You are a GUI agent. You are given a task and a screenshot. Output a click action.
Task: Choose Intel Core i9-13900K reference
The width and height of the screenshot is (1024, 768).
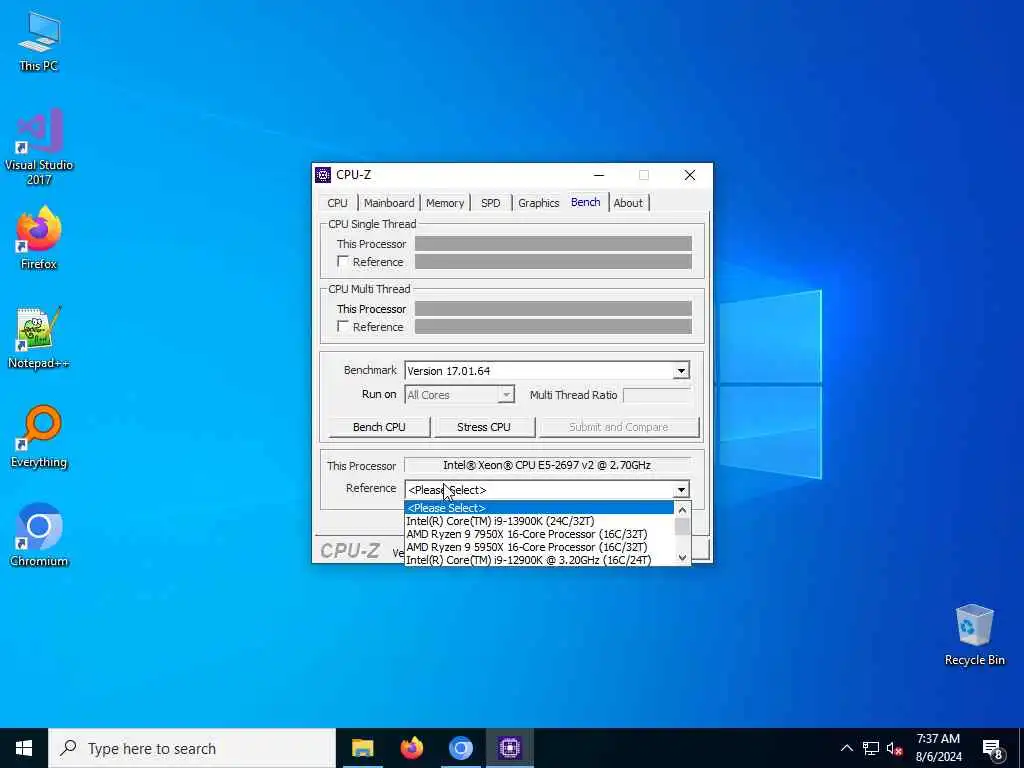[539, 521]
